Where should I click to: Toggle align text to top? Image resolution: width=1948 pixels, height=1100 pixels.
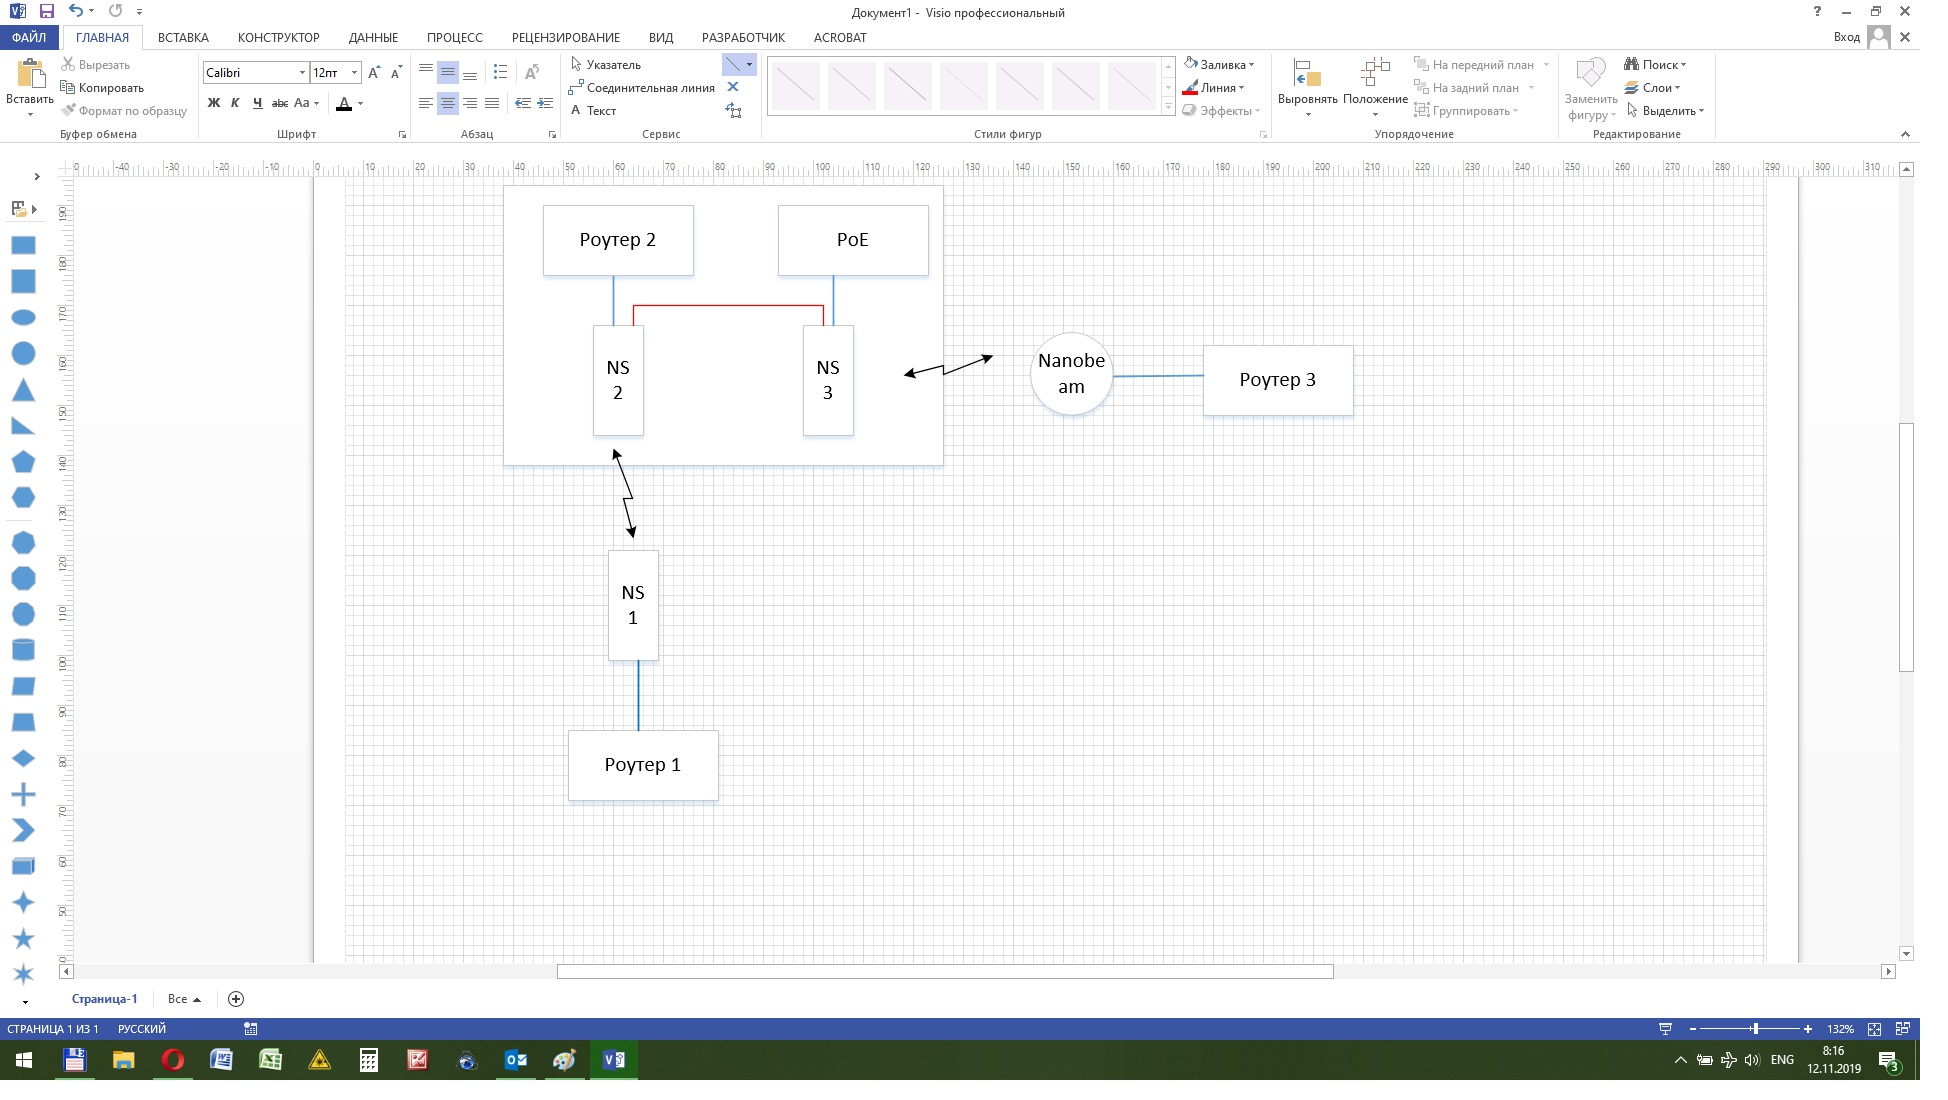click(x=426, y=73)
